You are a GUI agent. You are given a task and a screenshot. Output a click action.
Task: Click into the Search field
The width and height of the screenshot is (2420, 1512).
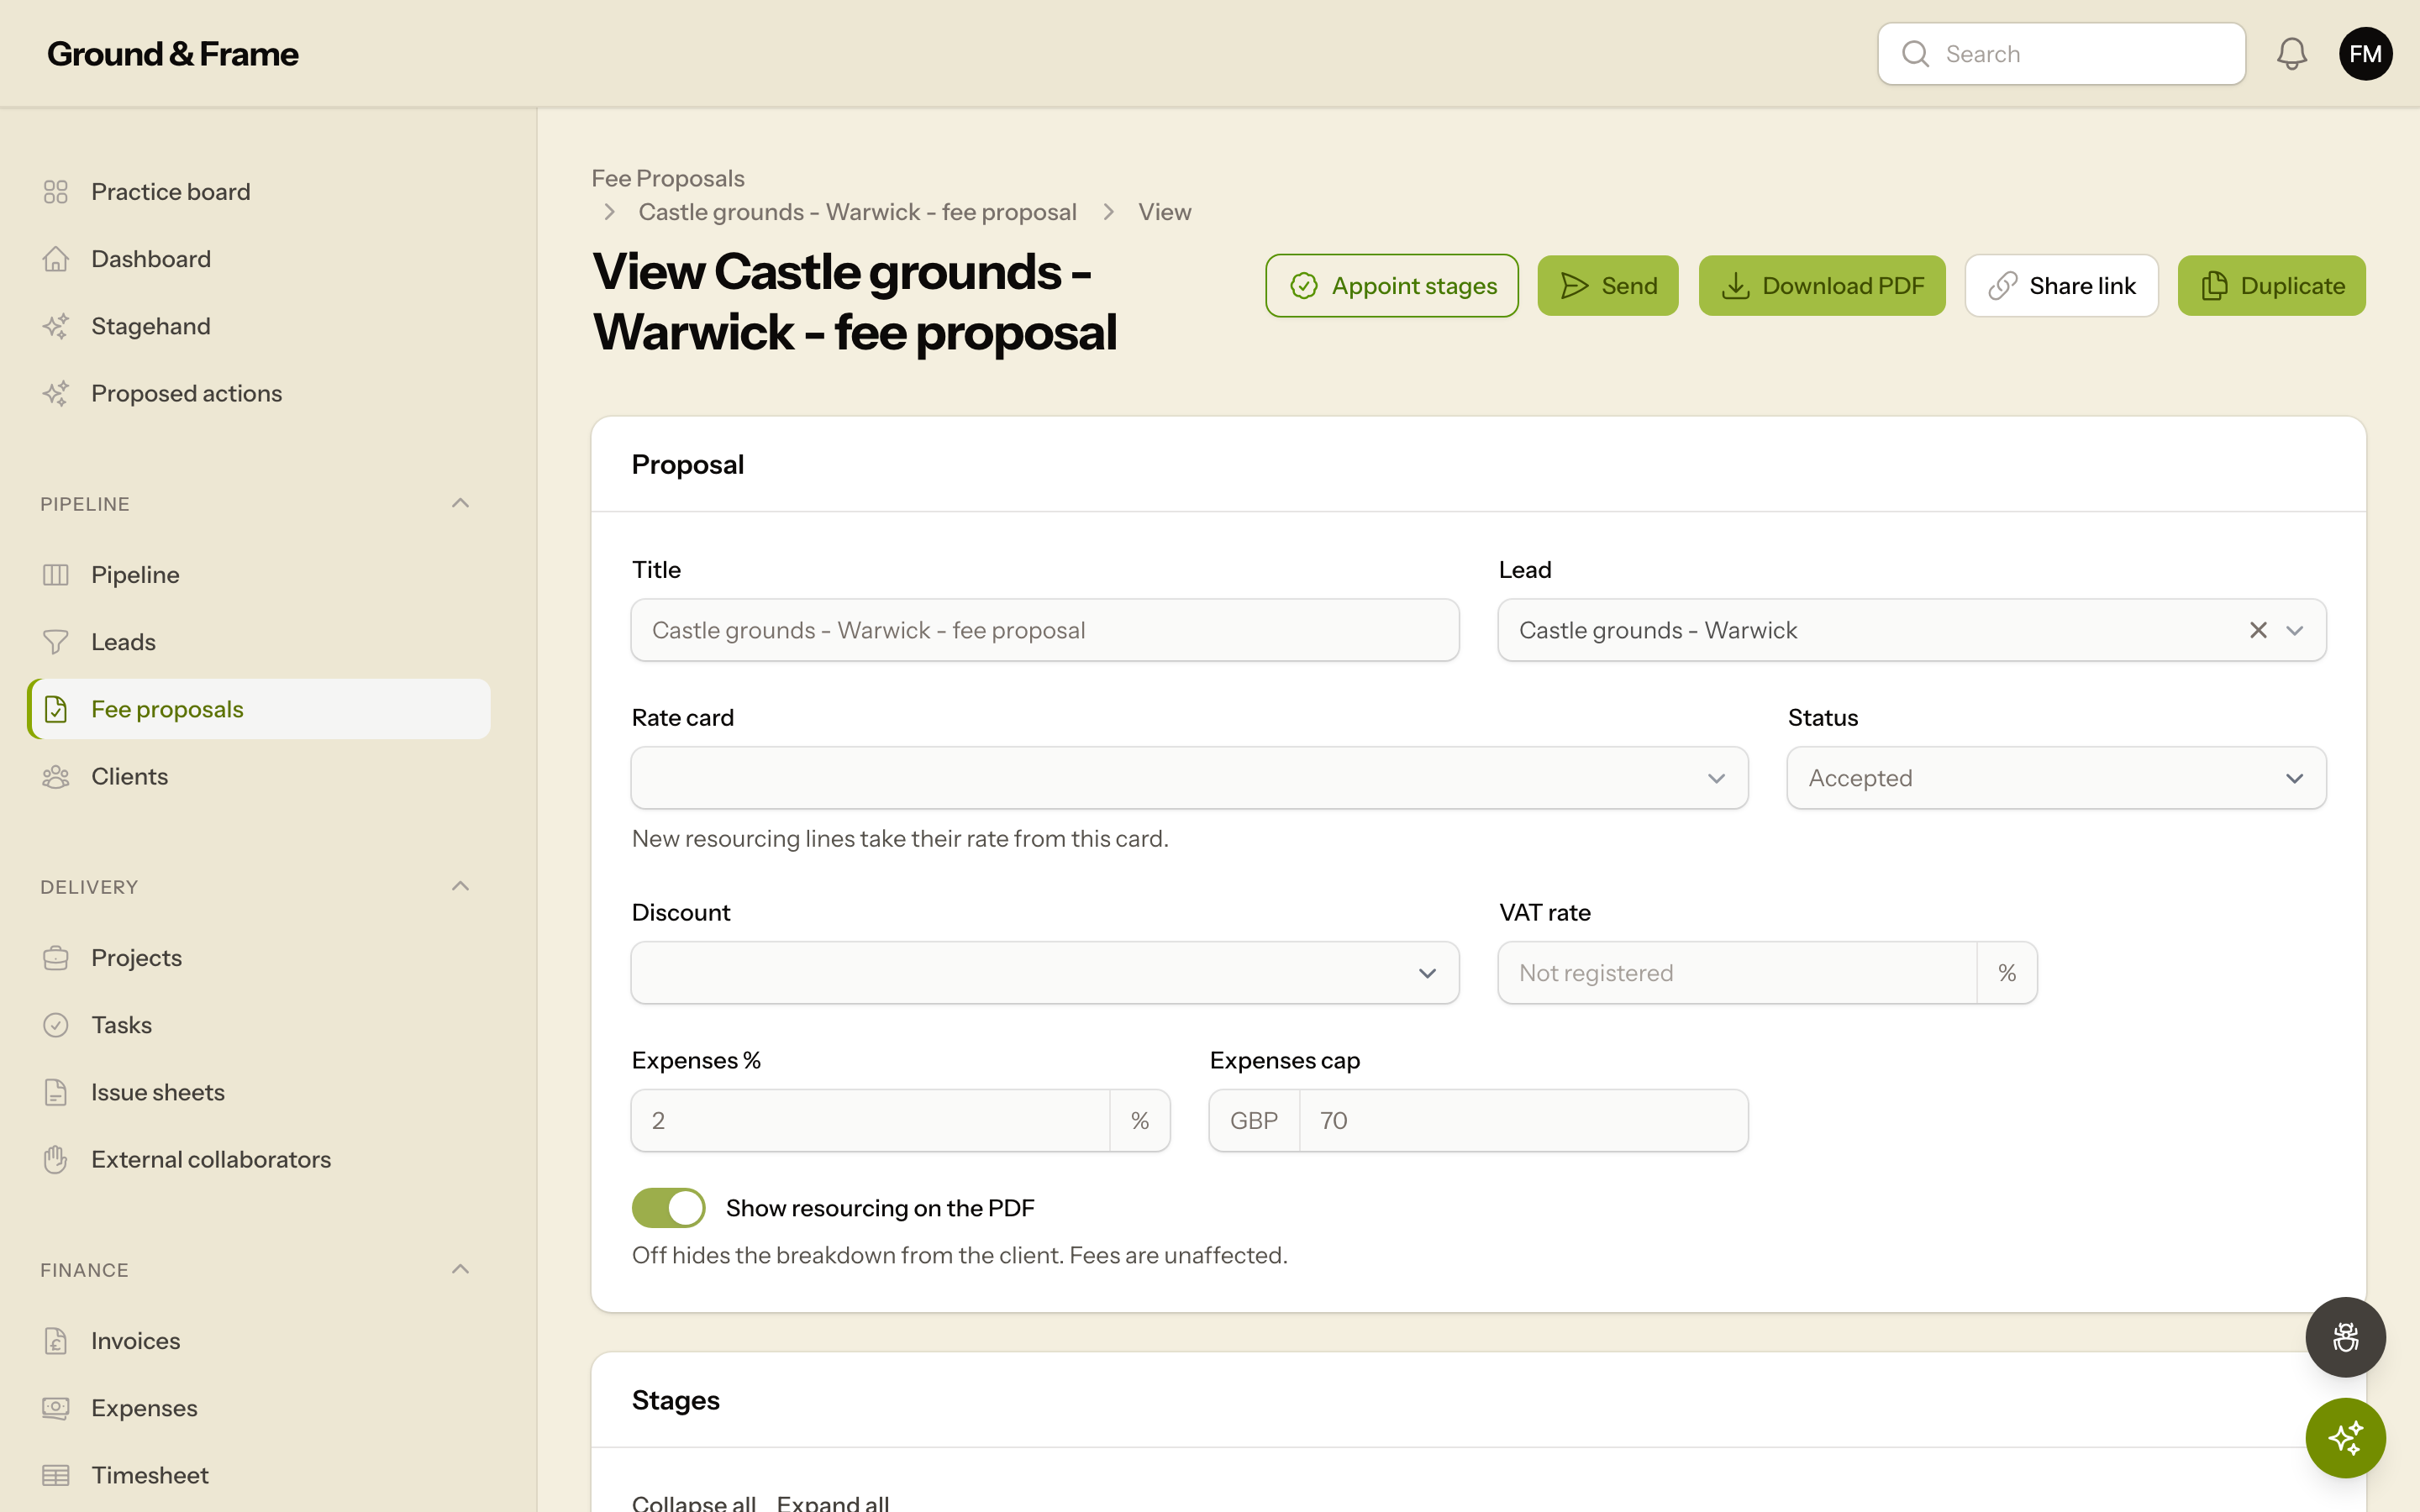click(x=2061, y=54)
